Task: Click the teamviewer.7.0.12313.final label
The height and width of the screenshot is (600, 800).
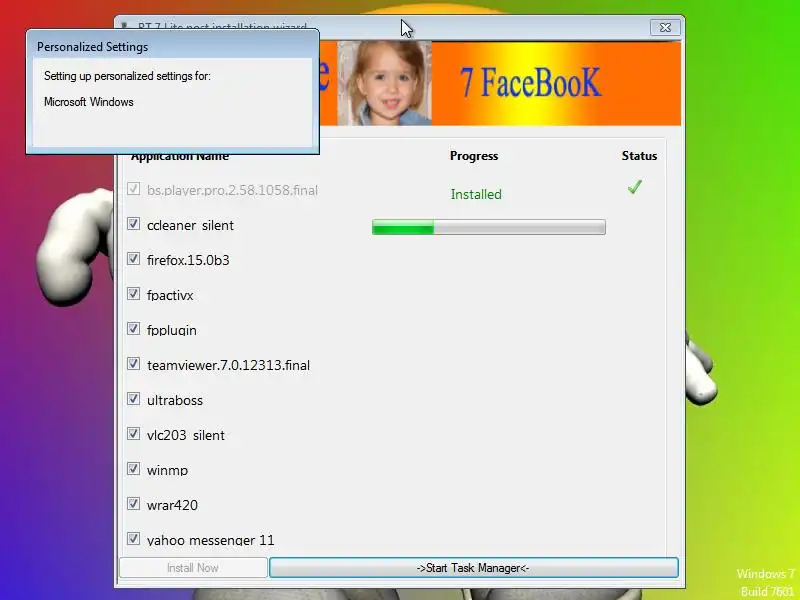Action: 228,365
